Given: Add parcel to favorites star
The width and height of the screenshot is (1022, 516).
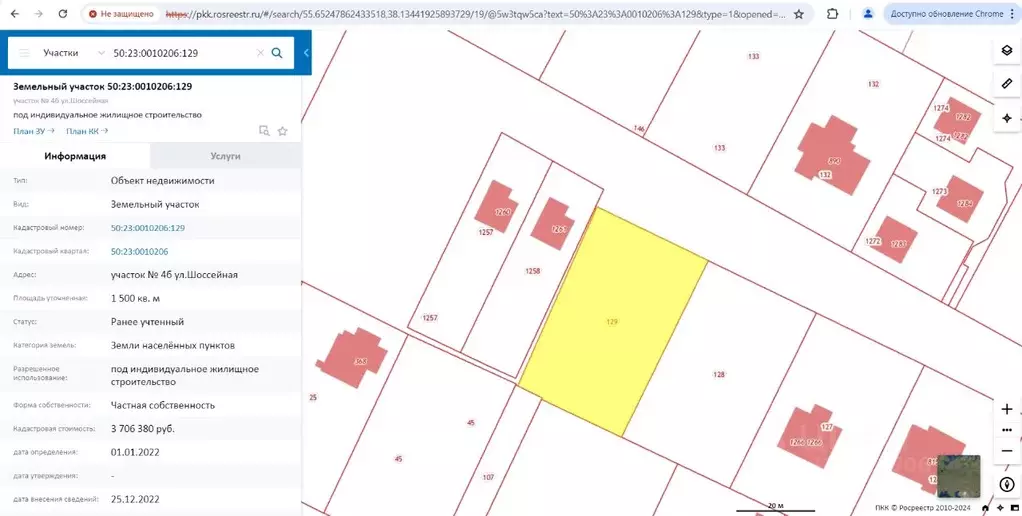Looking at the screenshot, I should point(283,131).
